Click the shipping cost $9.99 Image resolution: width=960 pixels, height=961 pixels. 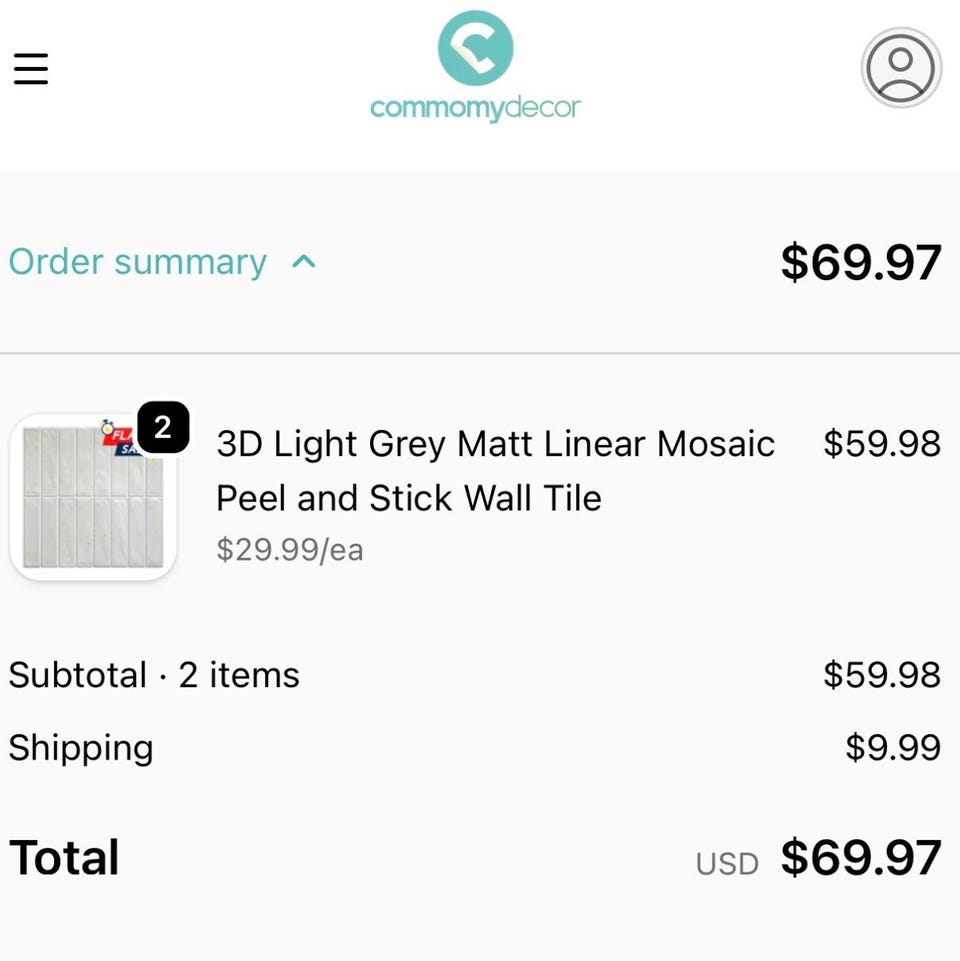pos(892,748)
